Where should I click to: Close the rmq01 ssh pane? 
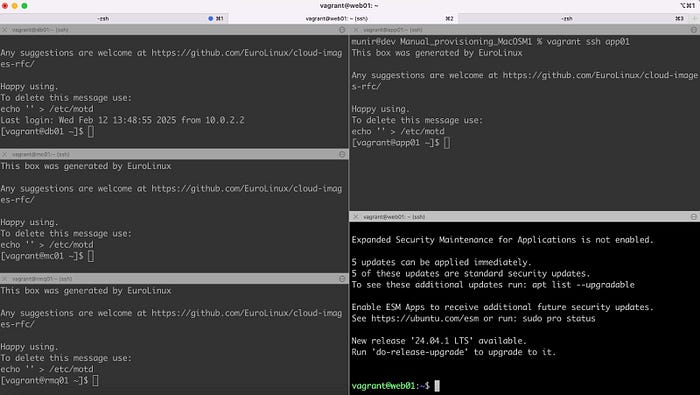[4, 279]
